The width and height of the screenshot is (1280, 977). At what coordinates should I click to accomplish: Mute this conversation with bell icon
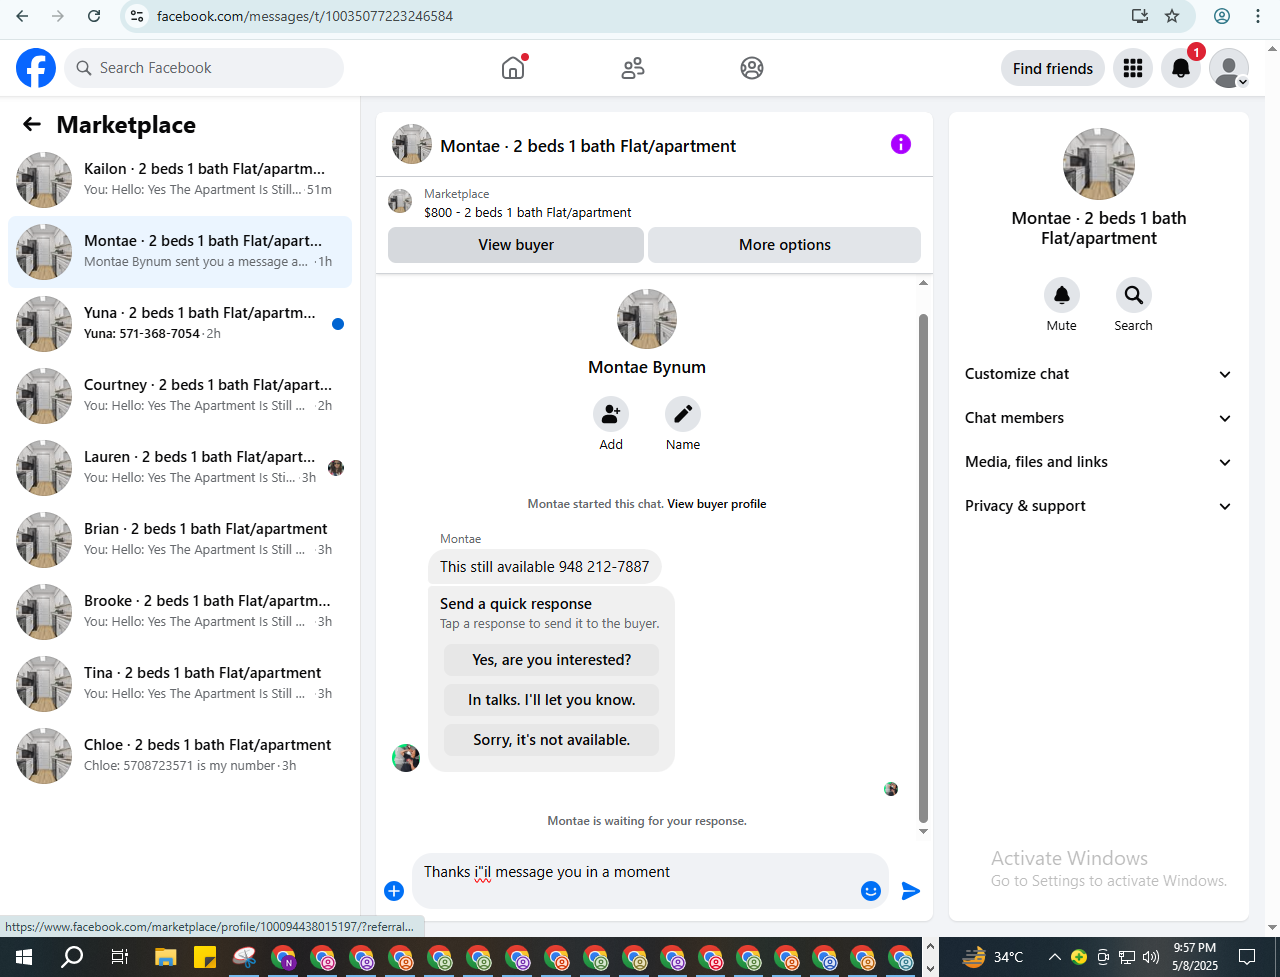[x=1062, y=295]
